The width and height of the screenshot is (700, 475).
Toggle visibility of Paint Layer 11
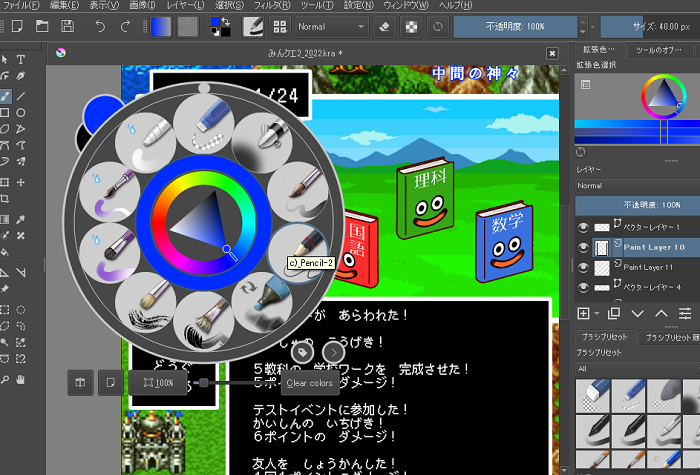click(585, 267)
